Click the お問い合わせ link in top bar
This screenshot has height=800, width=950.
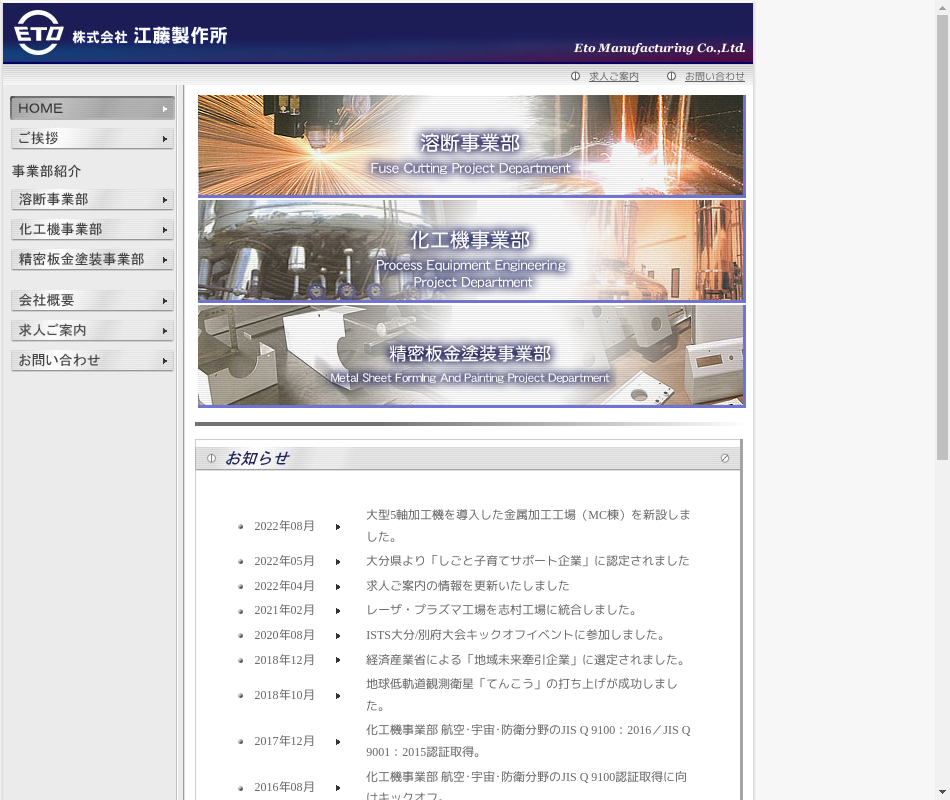click(714, 76)
